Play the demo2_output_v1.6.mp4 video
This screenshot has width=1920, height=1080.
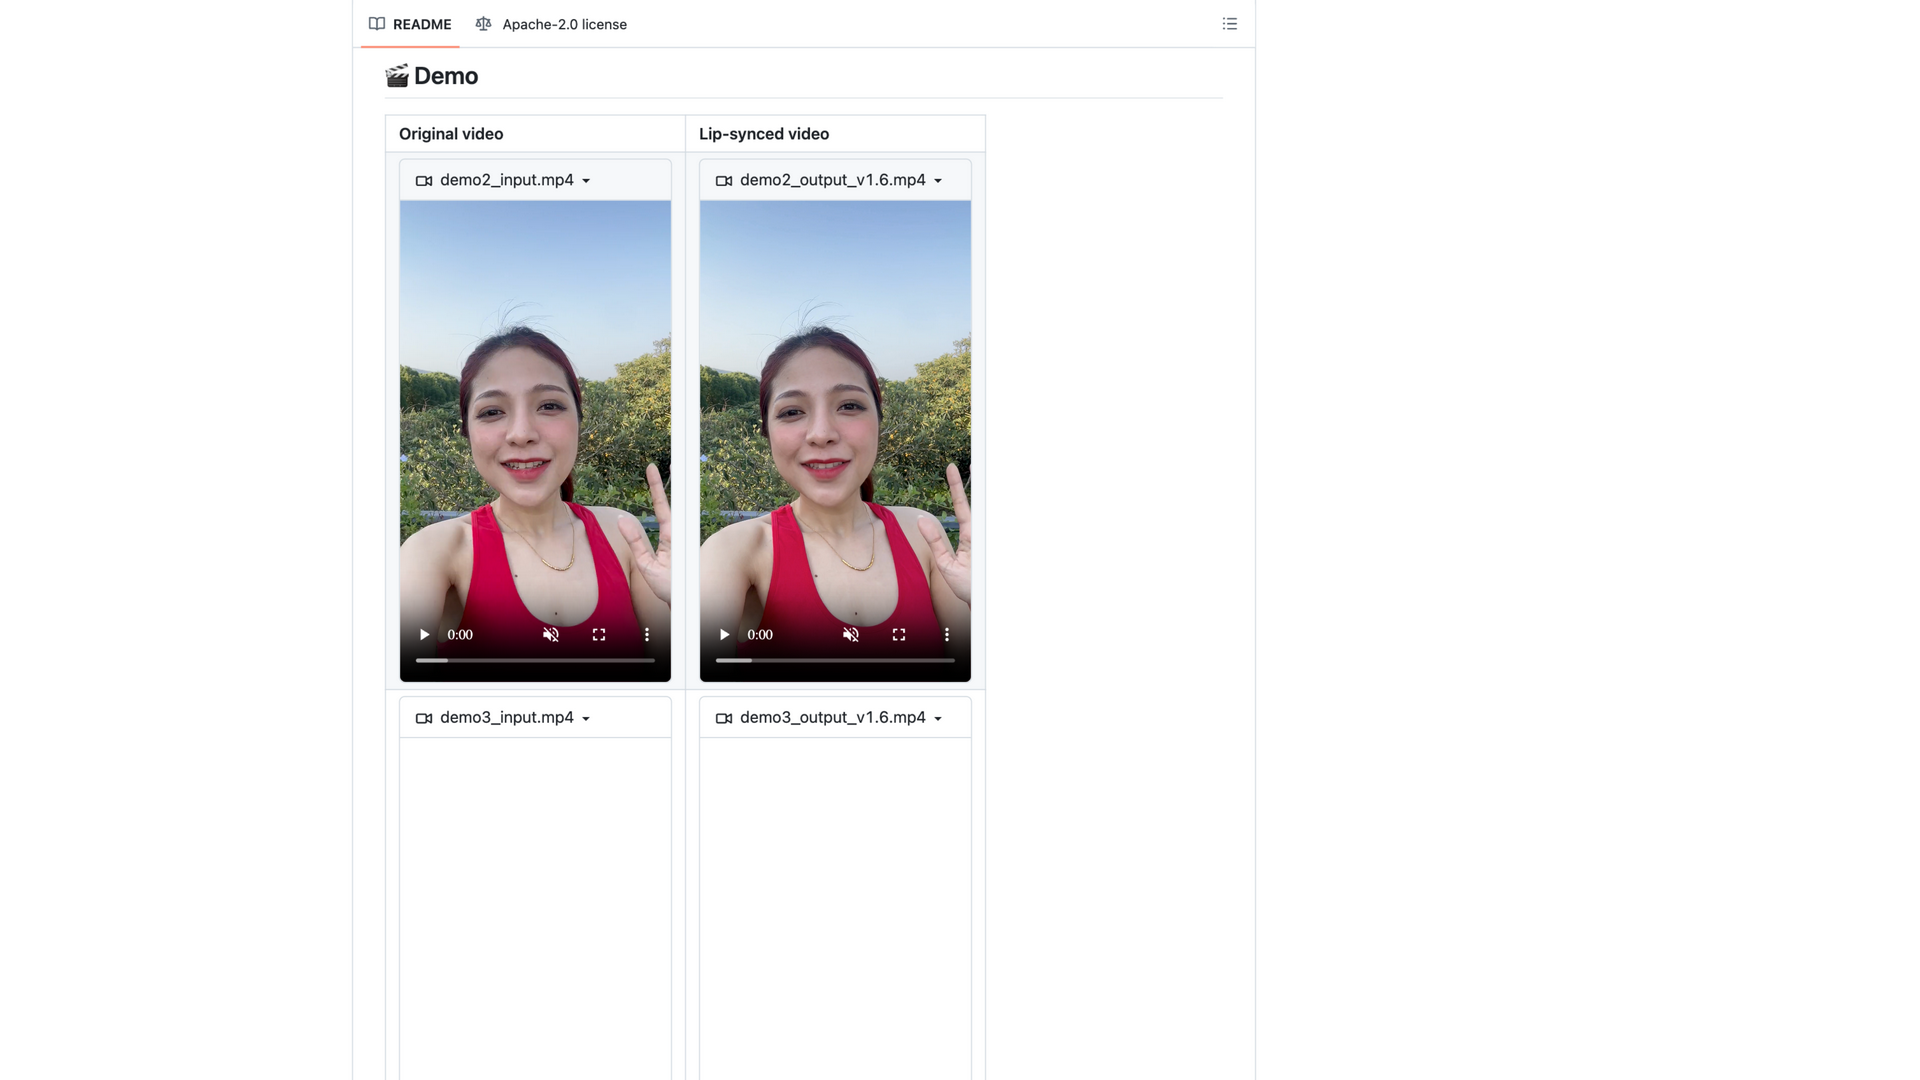[724, 635]
